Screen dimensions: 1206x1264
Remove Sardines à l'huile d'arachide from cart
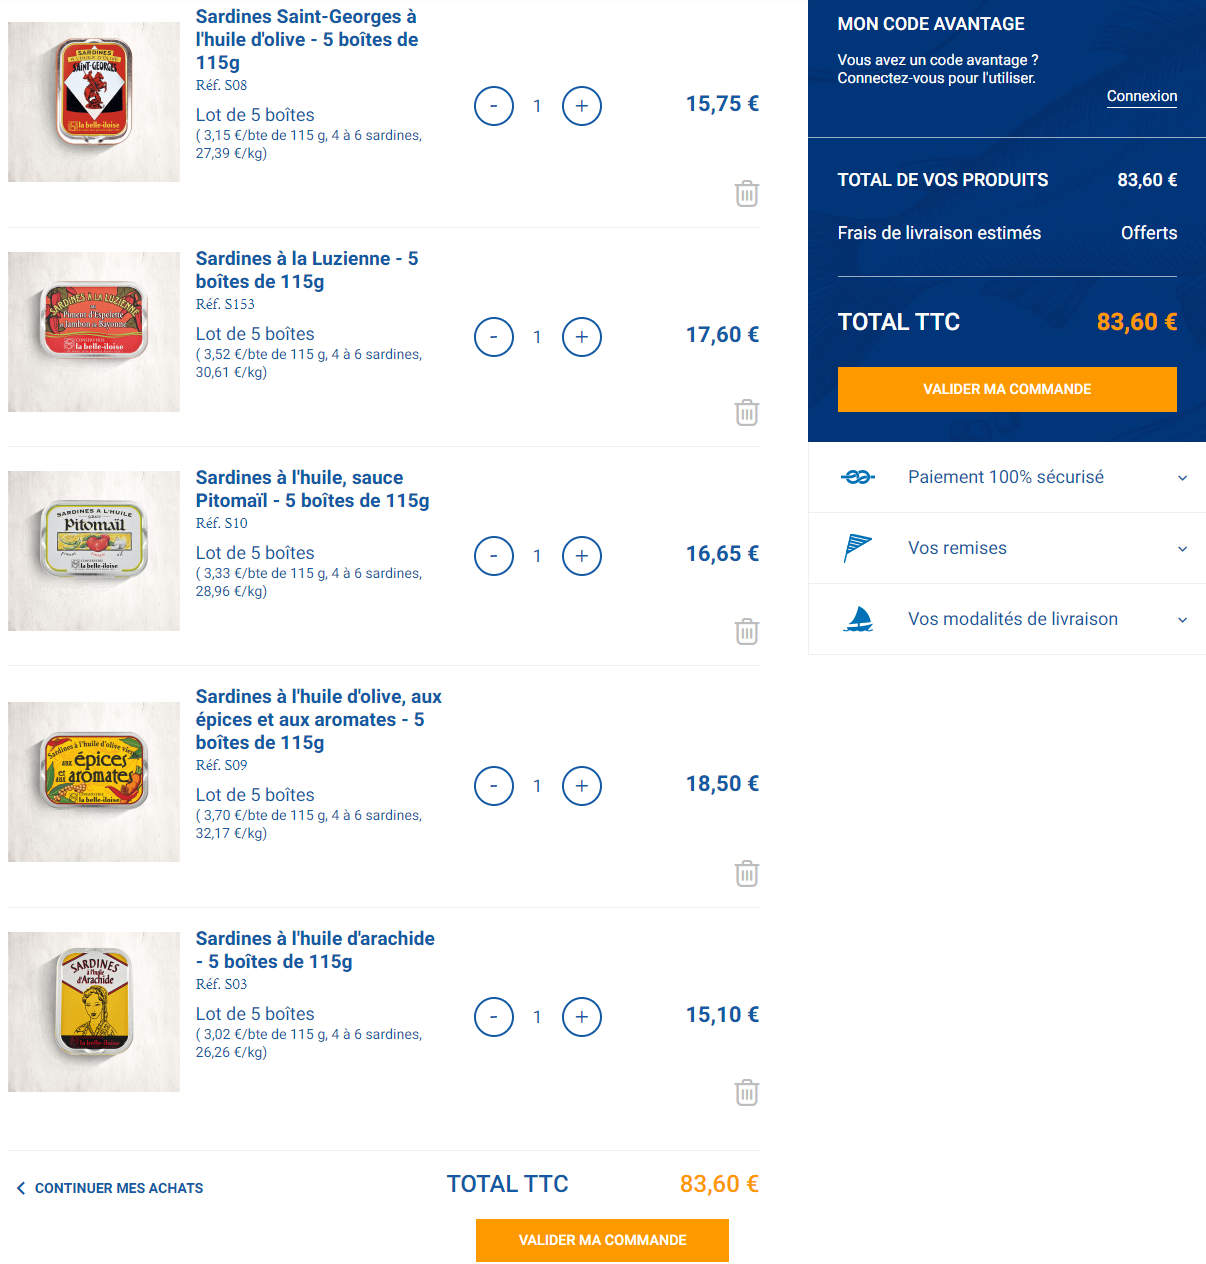[747, 1093]
